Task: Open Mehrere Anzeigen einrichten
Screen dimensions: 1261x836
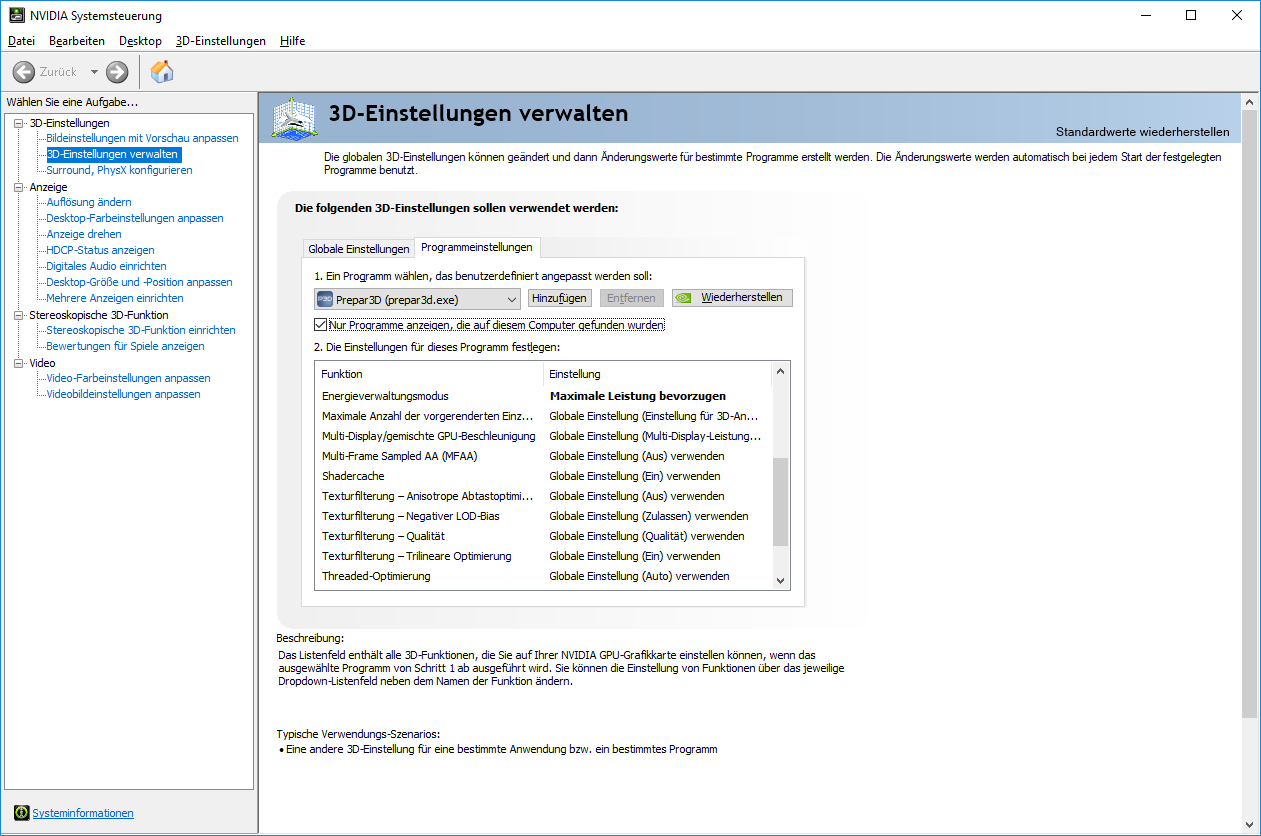Action: click(x=115, y=298)
